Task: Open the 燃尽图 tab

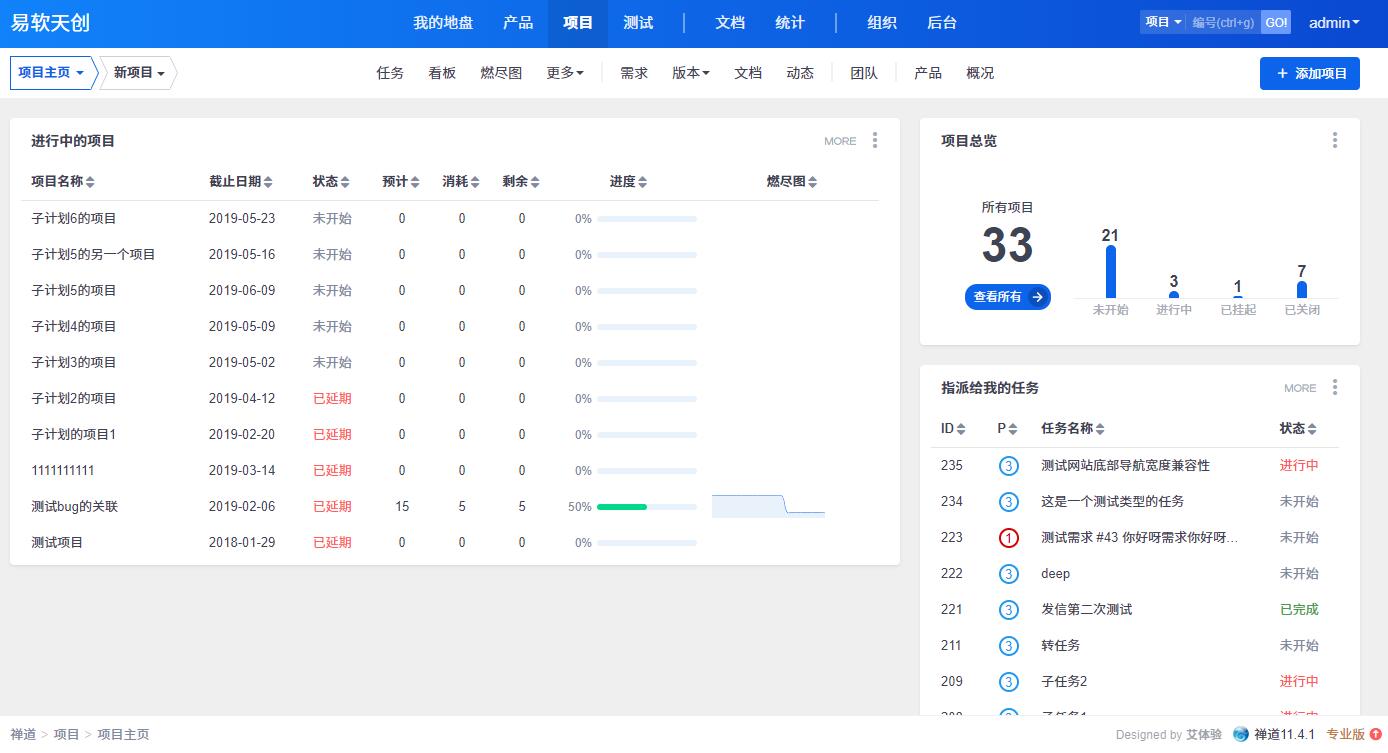Action: coord(501,73)
